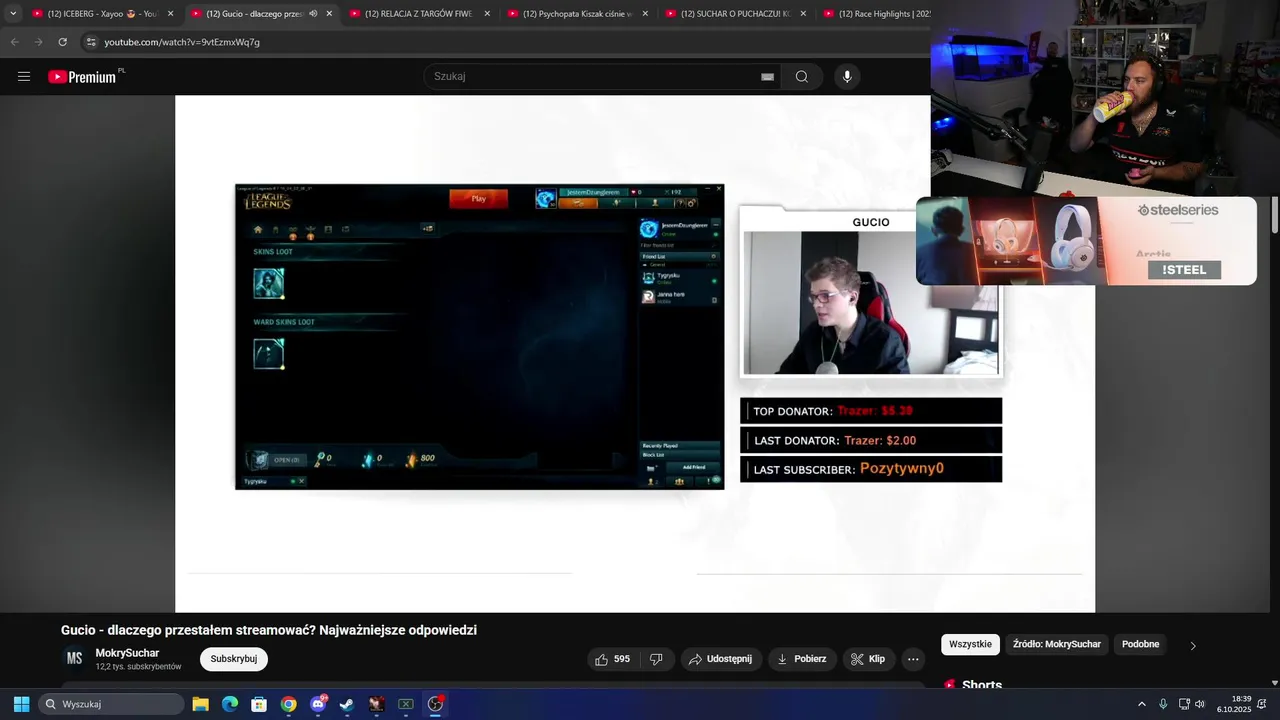Start voice search with microphone button

coord(847,77)
